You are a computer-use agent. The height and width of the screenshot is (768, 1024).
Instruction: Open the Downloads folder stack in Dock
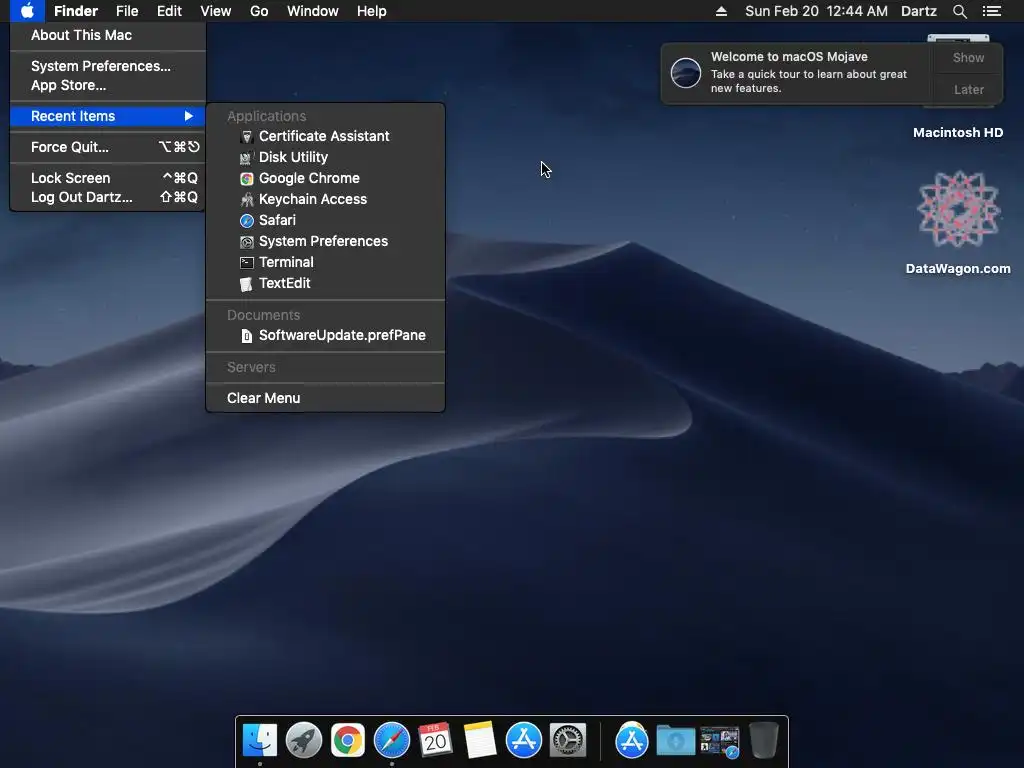pos(675,741)
